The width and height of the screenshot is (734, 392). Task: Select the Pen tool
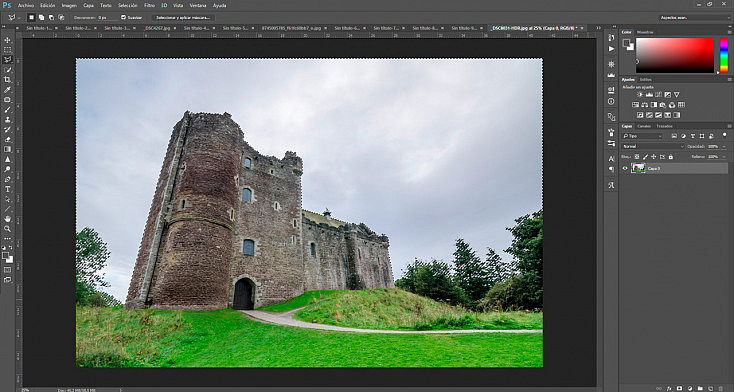pyautogui.click(x=7, y=179)
